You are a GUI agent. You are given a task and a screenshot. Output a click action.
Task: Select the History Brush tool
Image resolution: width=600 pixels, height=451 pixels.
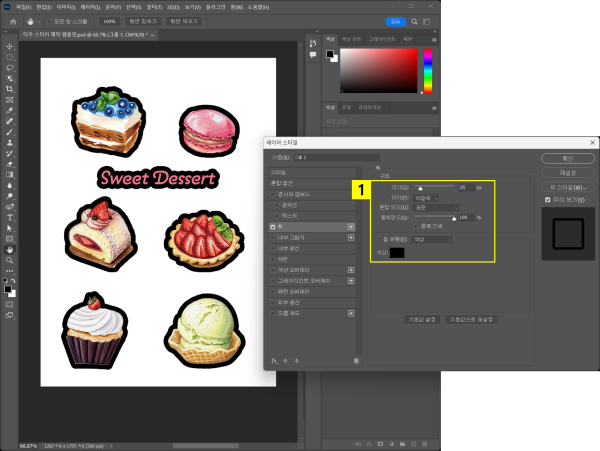10,153
